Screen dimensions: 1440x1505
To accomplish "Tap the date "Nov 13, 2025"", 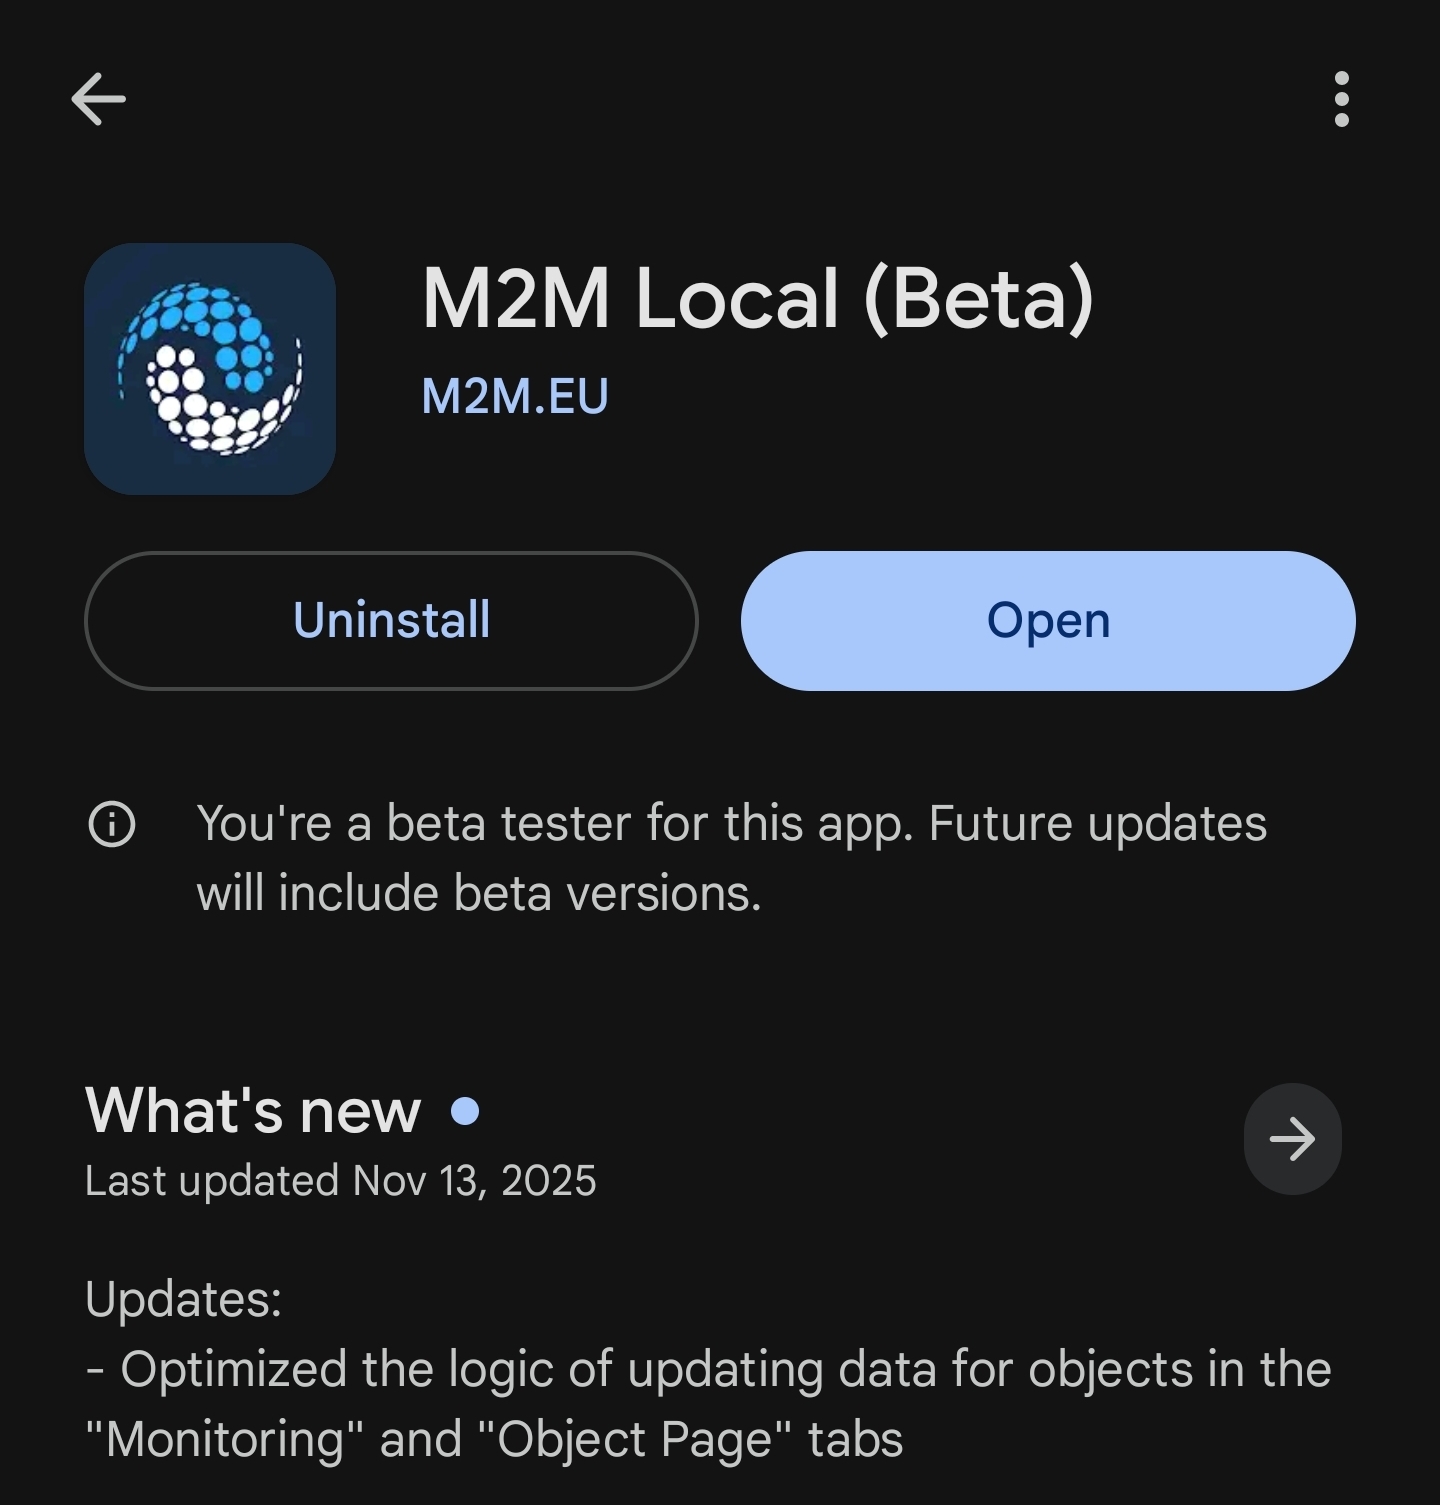I will coord(474,1181).
